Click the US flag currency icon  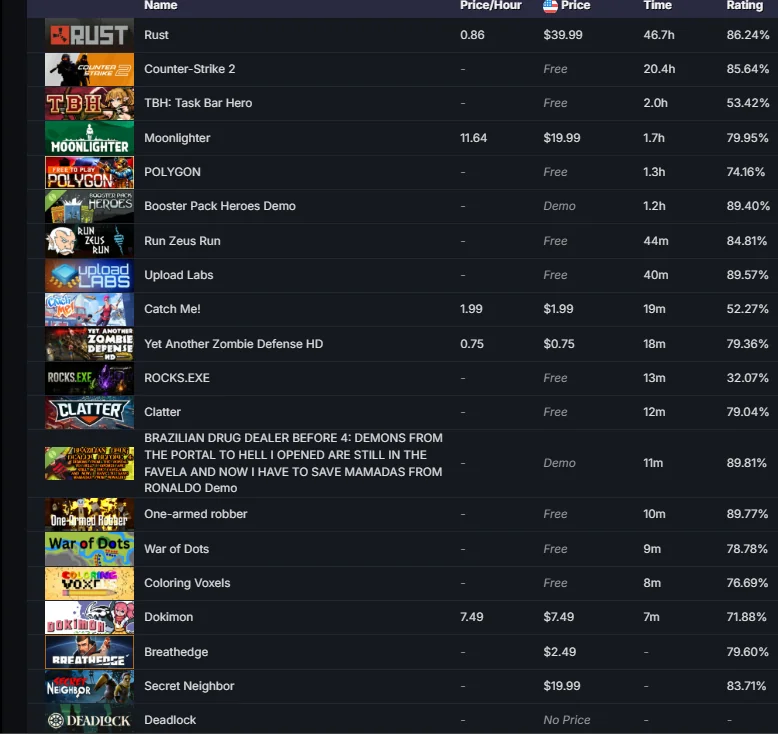click(550, 6)
